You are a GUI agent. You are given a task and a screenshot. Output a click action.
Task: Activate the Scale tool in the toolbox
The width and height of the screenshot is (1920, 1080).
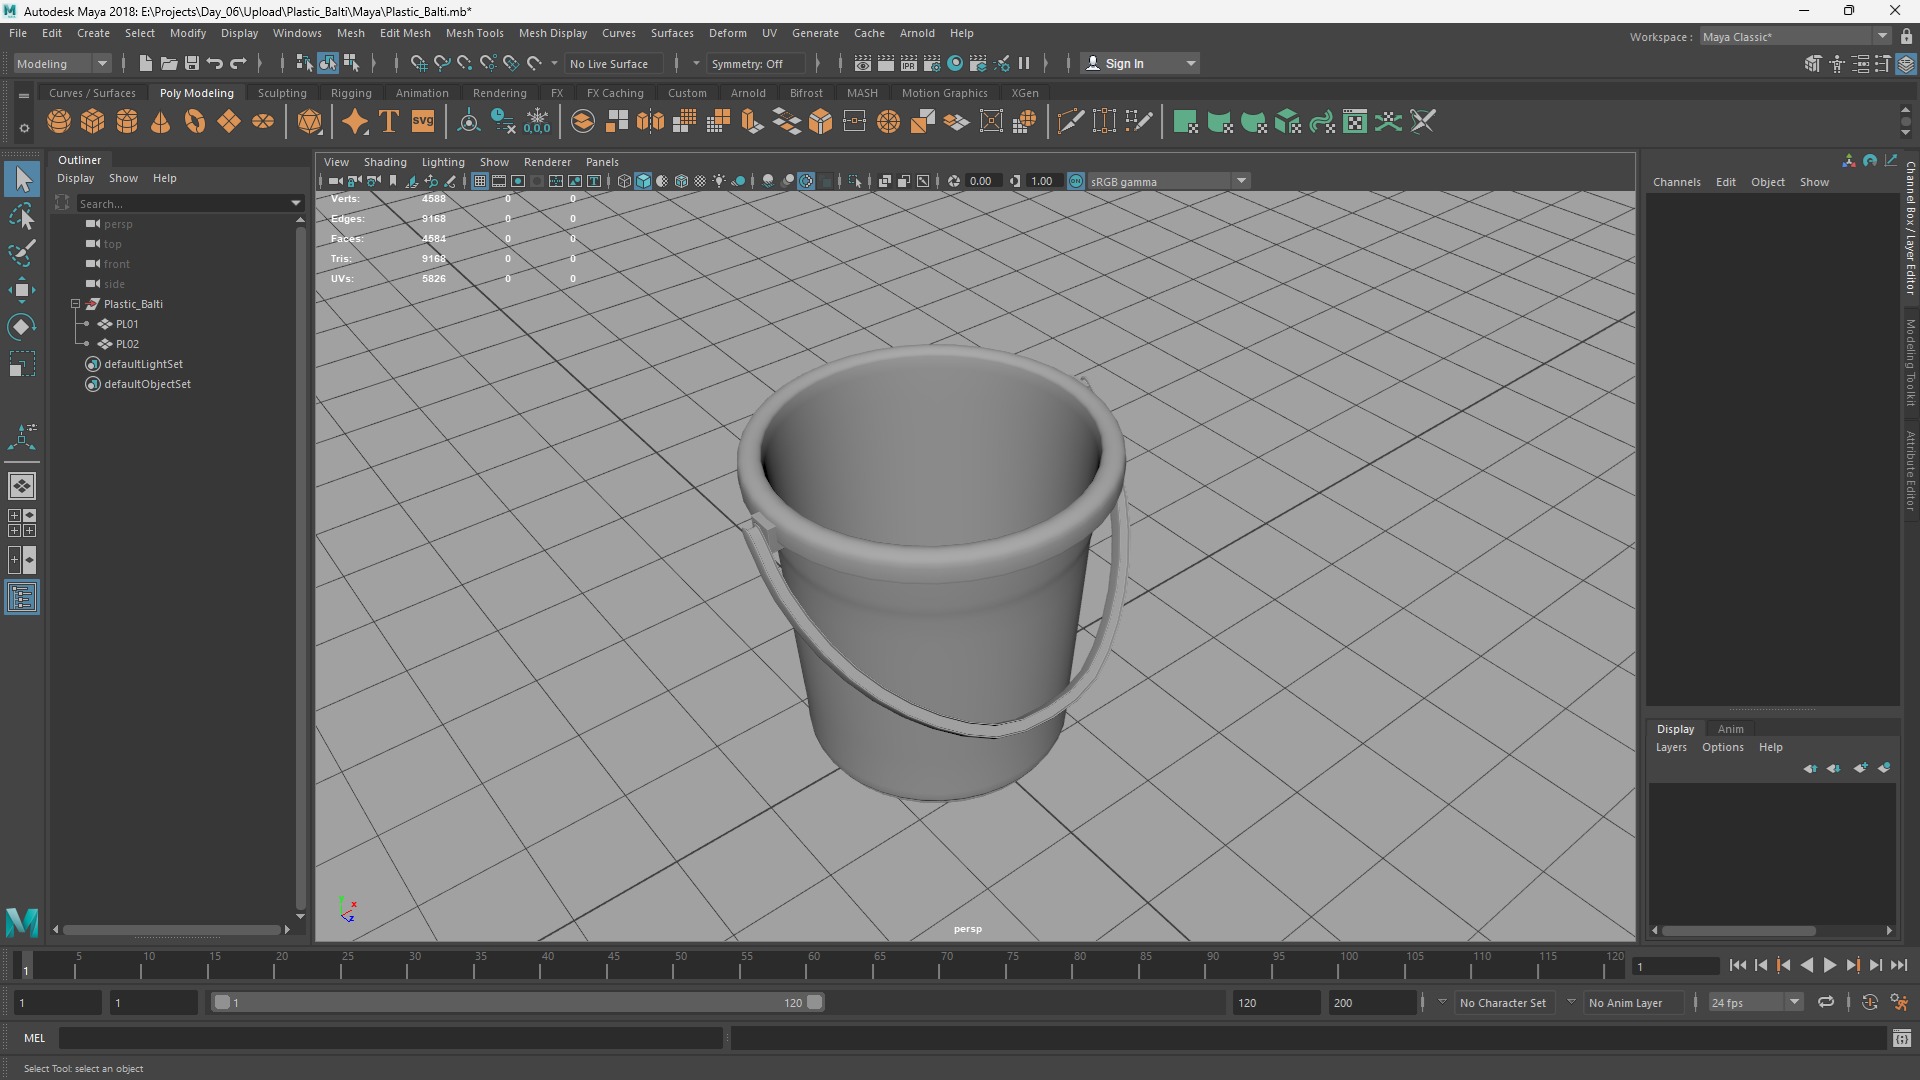22,364
